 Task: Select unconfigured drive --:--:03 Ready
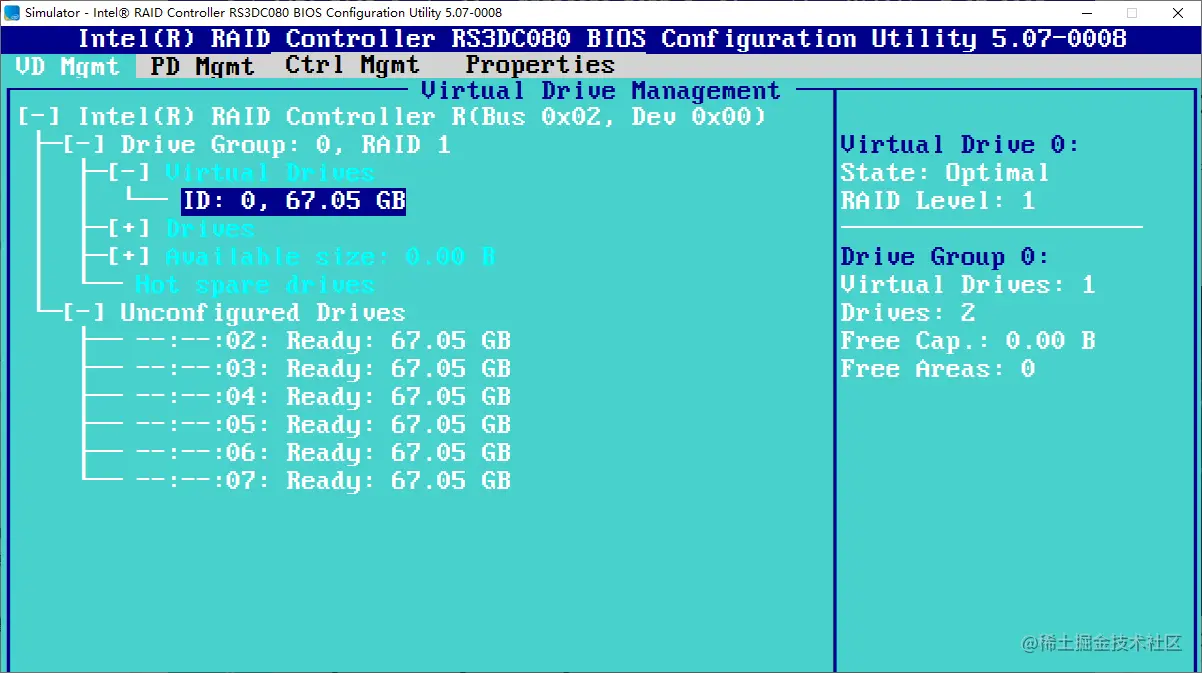point(323,369)
